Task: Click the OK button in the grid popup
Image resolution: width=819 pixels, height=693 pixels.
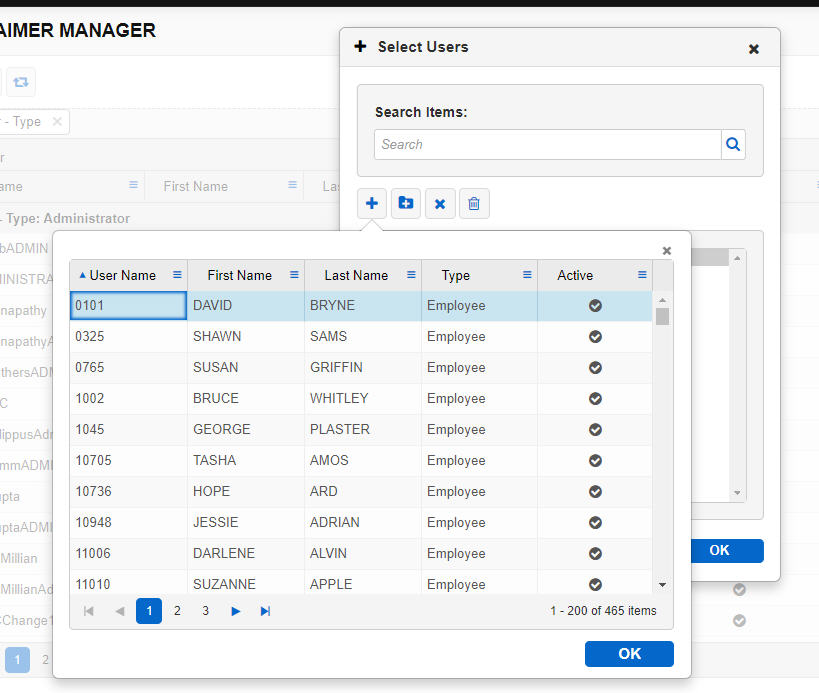Action: coord(629,653)
